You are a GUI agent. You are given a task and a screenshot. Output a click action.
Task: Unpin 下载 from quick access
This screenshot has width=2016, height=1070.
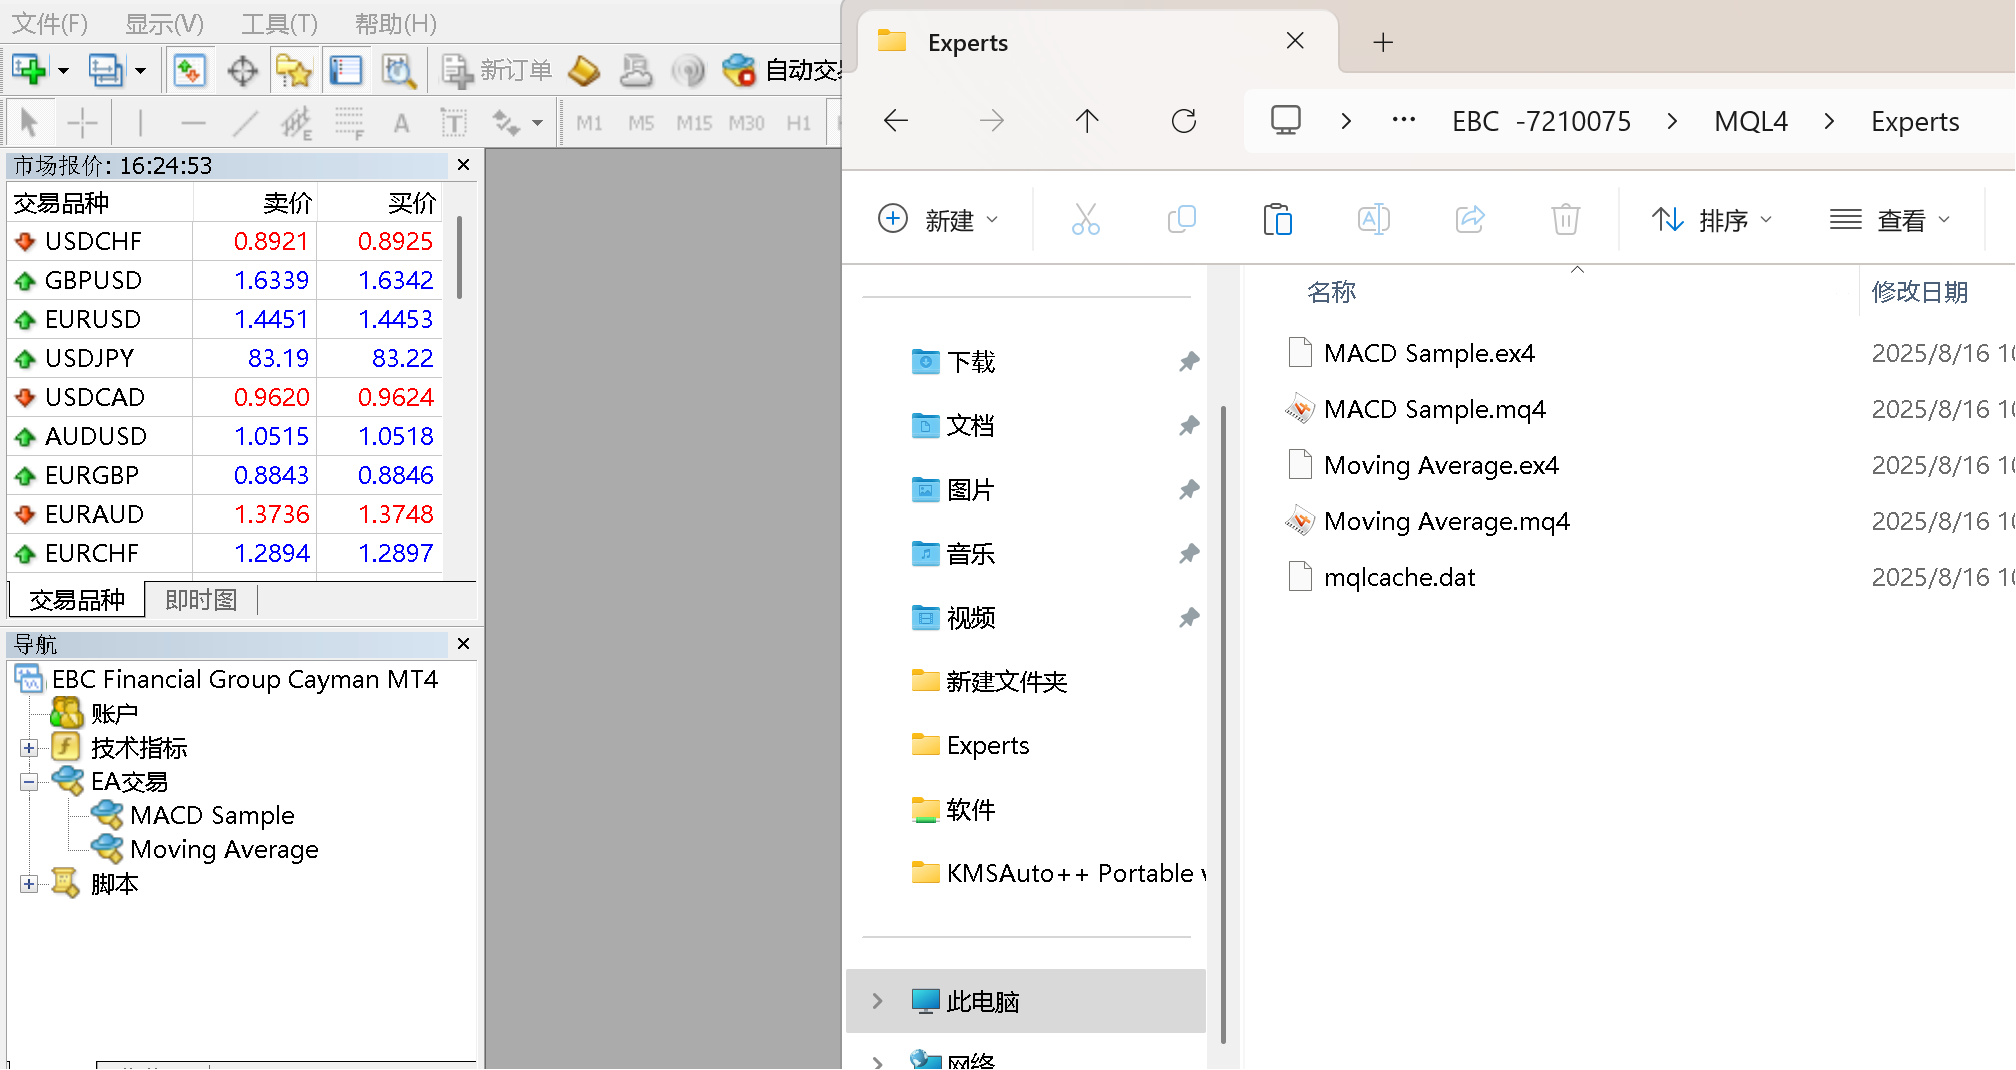click(x=1188, y=362)
